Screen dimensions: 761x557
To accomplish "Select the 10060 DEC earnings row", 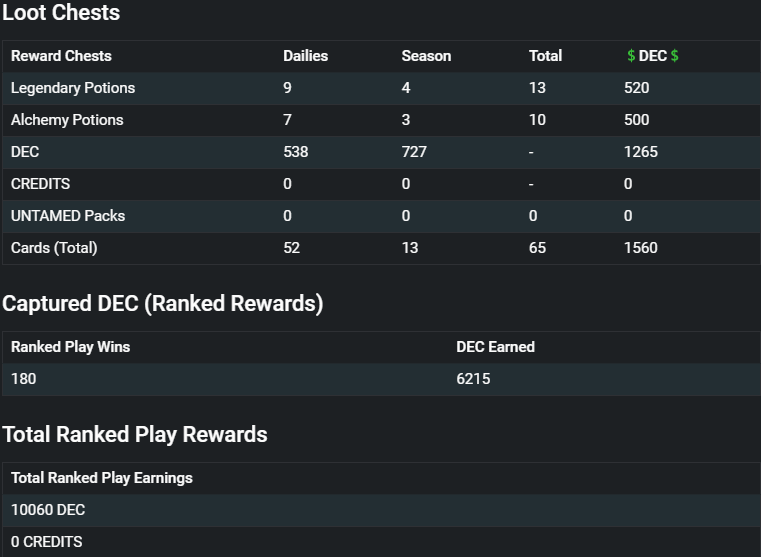I will (x=381, y=510).
